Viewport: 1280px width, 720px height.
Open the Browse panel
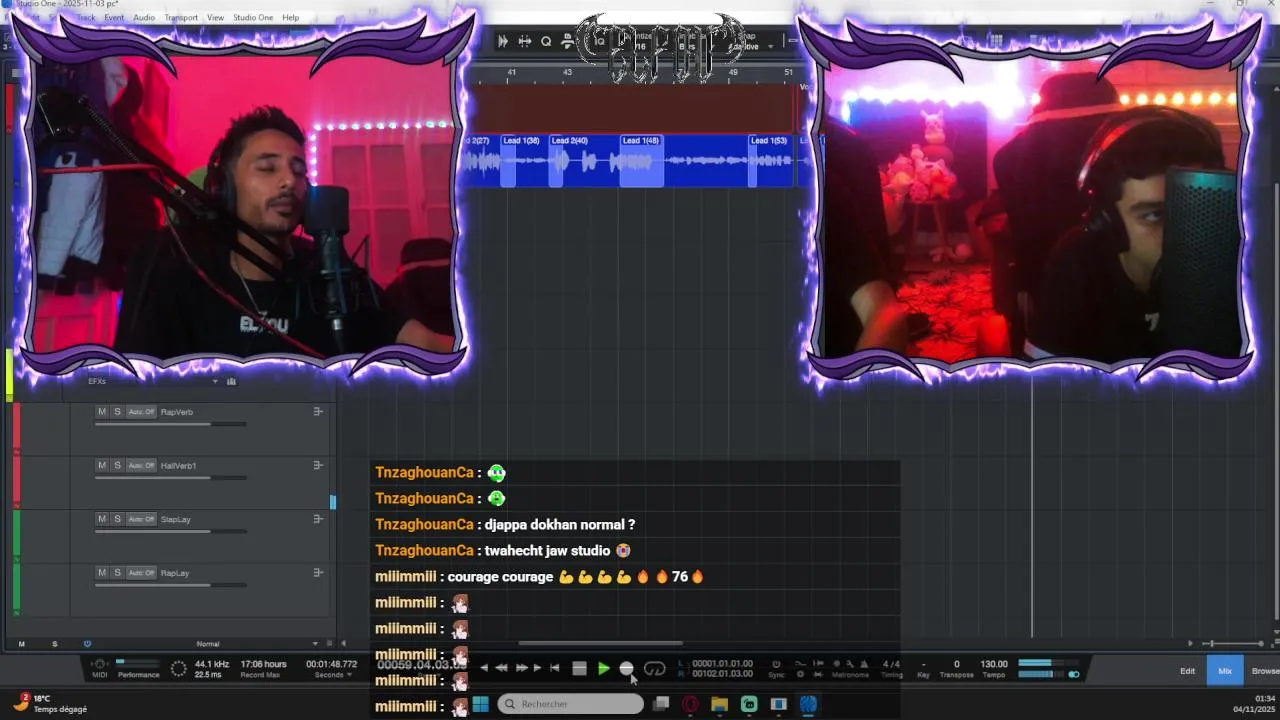(x=1264, y=671)
